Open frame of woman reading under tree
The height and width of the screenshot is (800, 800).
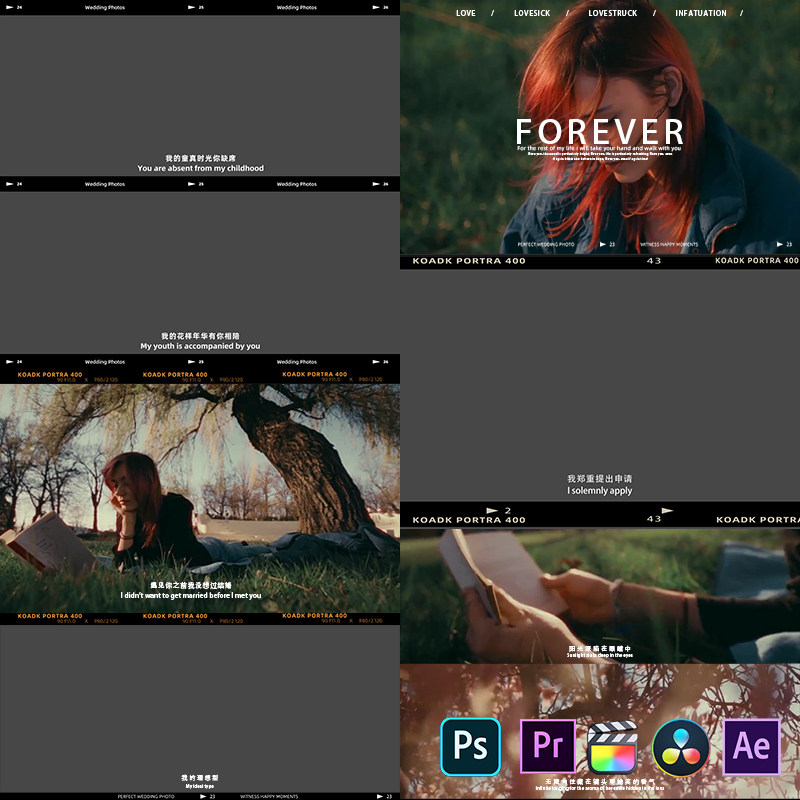coord(199,498)
